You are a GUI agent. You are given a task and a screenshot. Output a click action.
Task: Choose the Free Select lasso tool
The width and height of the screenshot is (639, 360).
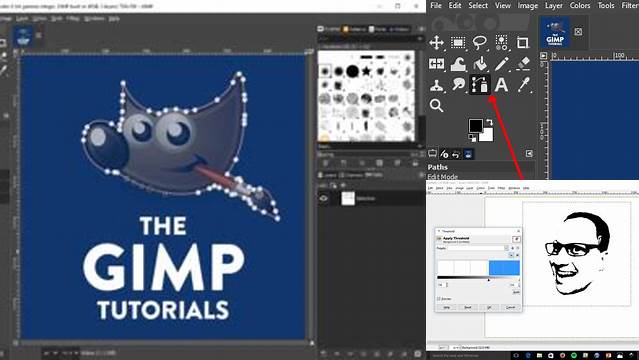480,42
